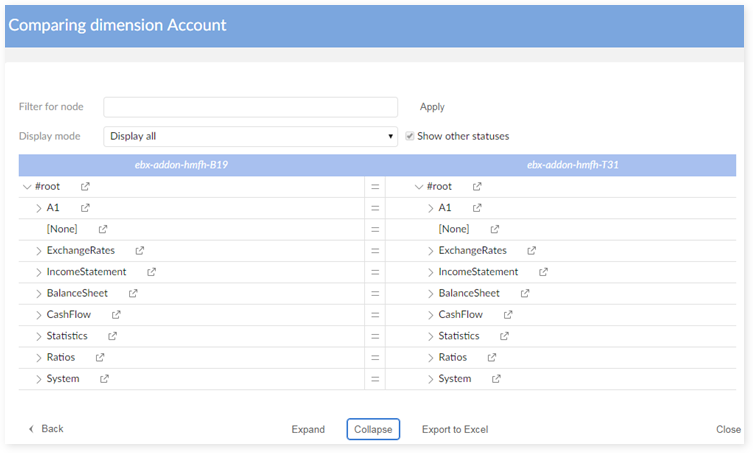Expand the right IncomeStatement node
Viewport: 753px width, 453px height.
click(x=430, y=272)
